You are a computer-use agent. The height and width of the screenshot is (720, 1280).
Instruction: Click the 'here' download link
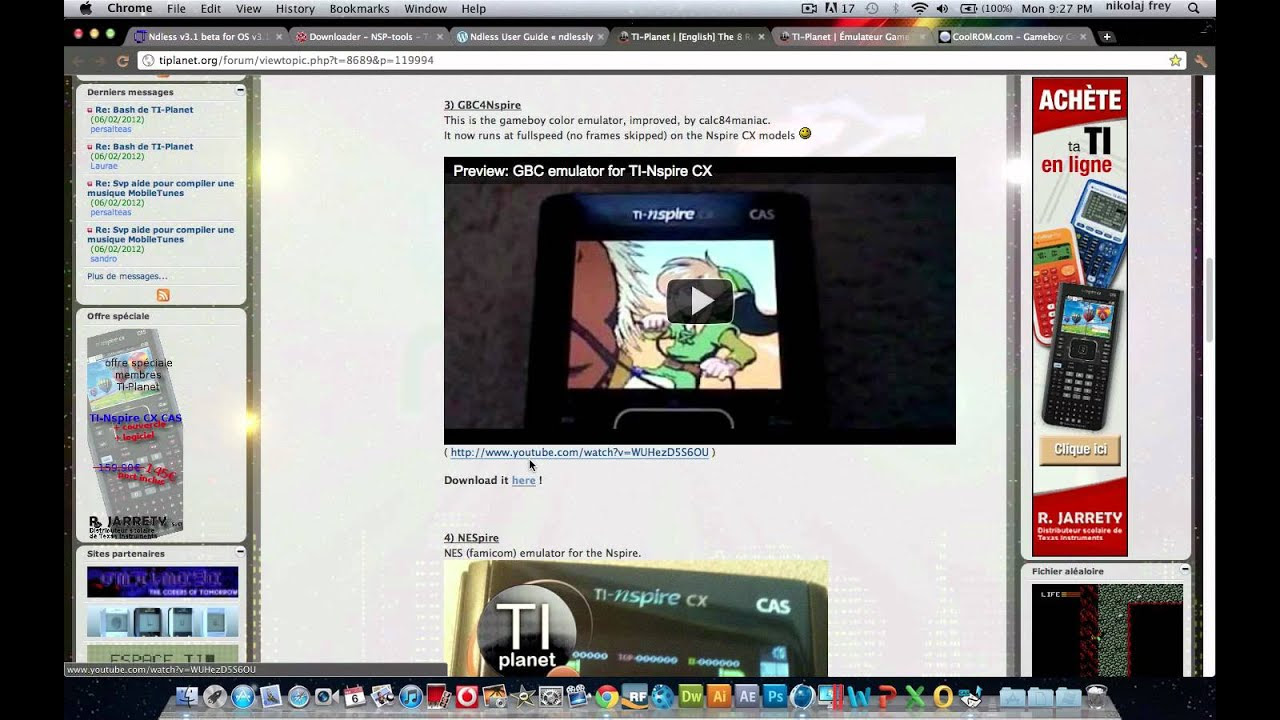click(x=523, y=480)
